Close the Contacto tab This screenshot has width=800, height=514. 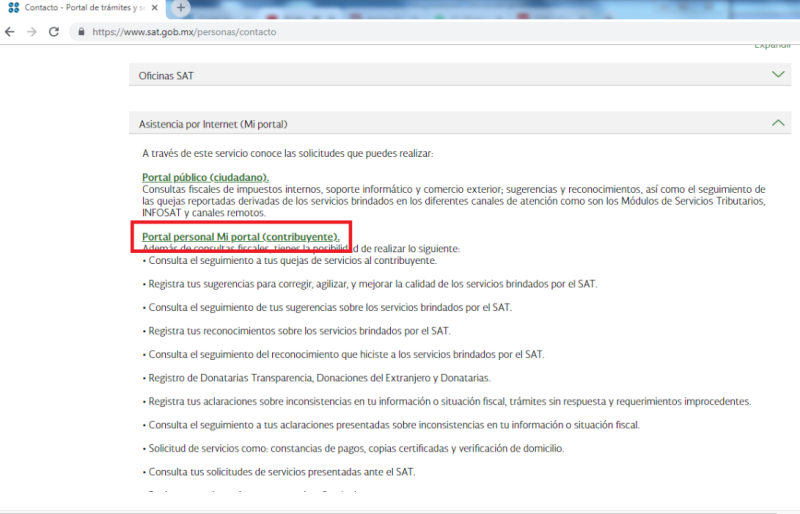[x=155, y=8]
